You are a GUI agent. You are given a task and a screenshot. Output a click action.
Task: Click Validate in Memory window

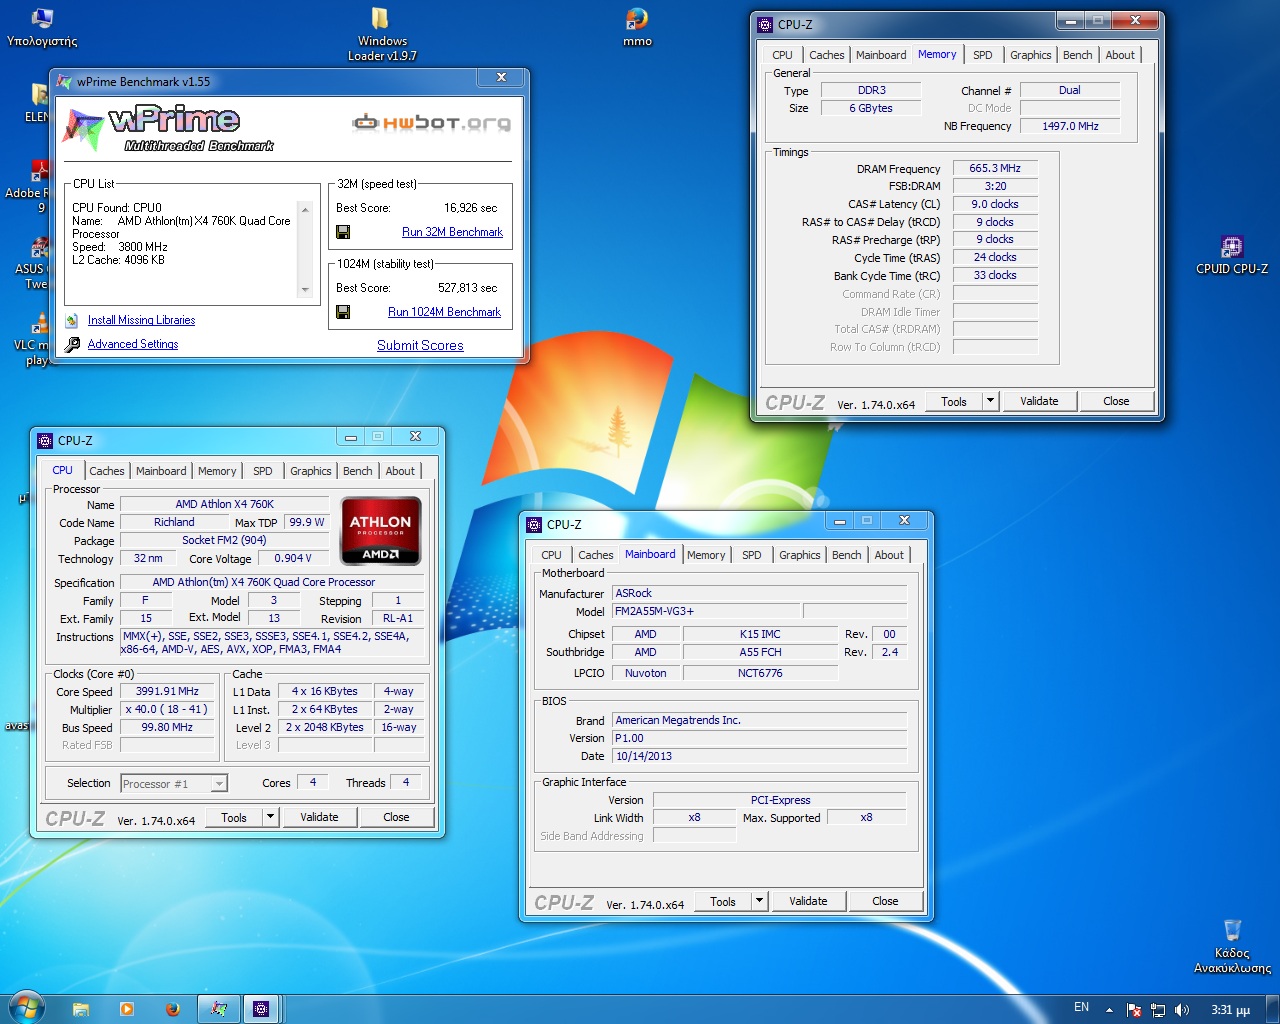coord(1039,401)
